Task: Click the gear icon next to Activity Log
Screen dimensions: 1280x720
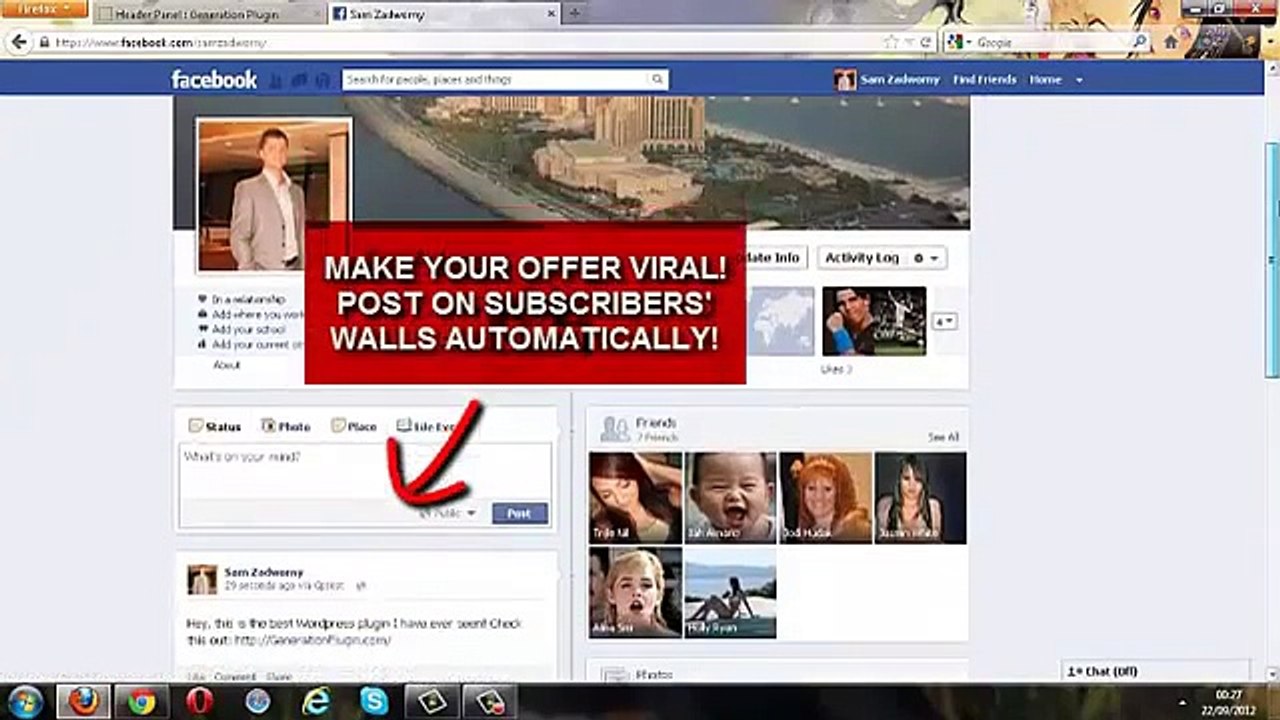Action: [x=918, y=258]
